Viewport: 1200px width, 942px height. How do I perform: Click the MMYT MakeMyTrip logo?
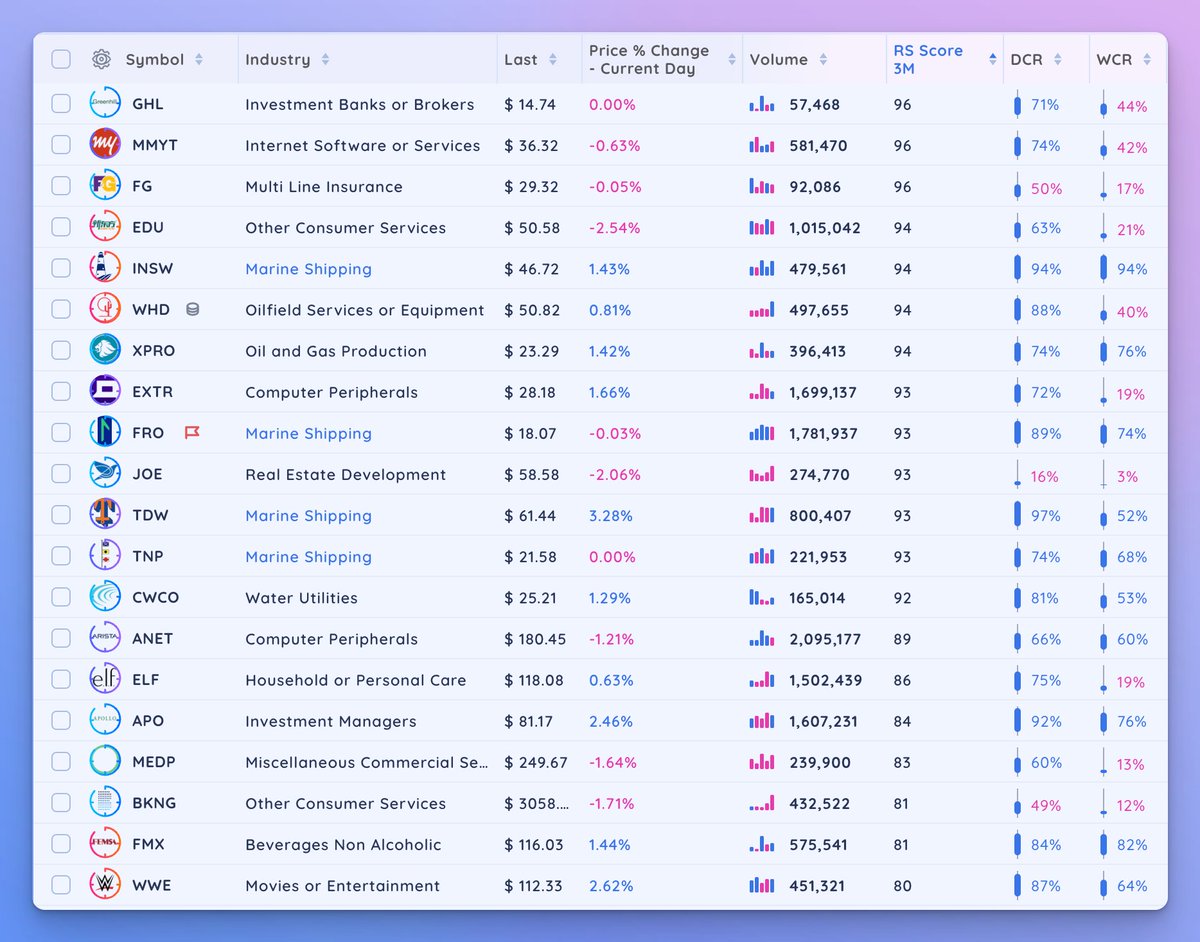(x=105, y=145)
